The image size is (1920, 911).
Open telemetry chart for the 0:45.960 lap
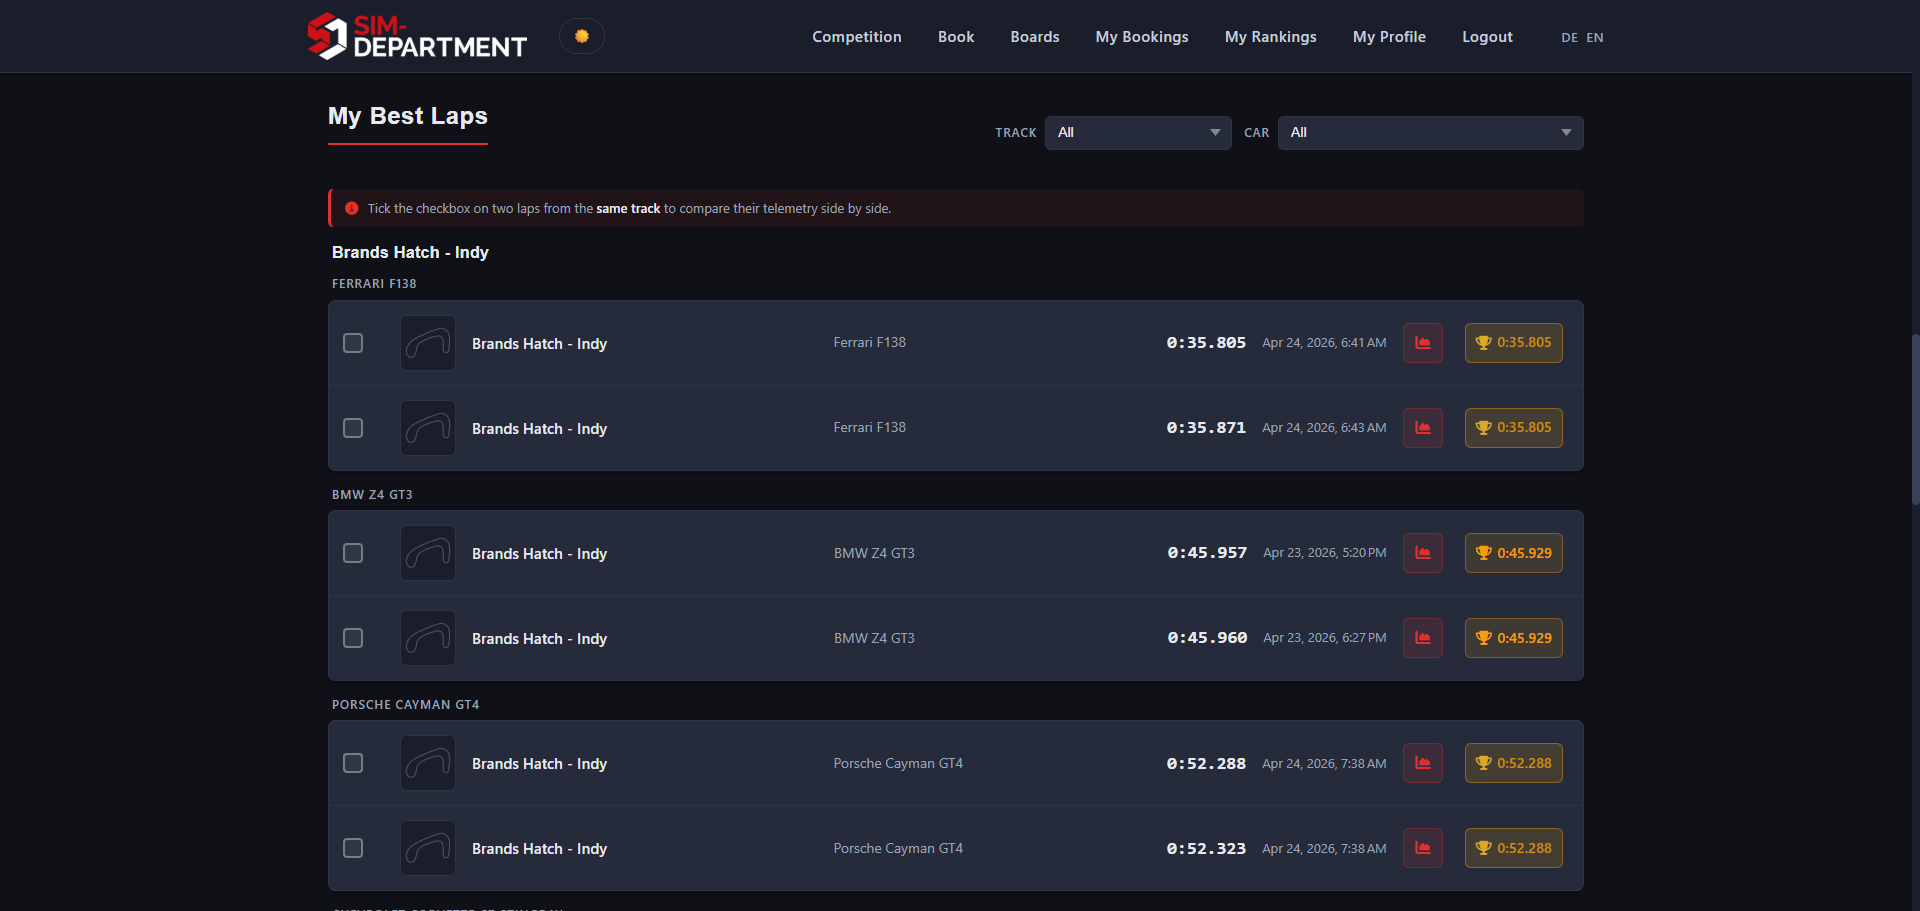tap(1422, 638)
